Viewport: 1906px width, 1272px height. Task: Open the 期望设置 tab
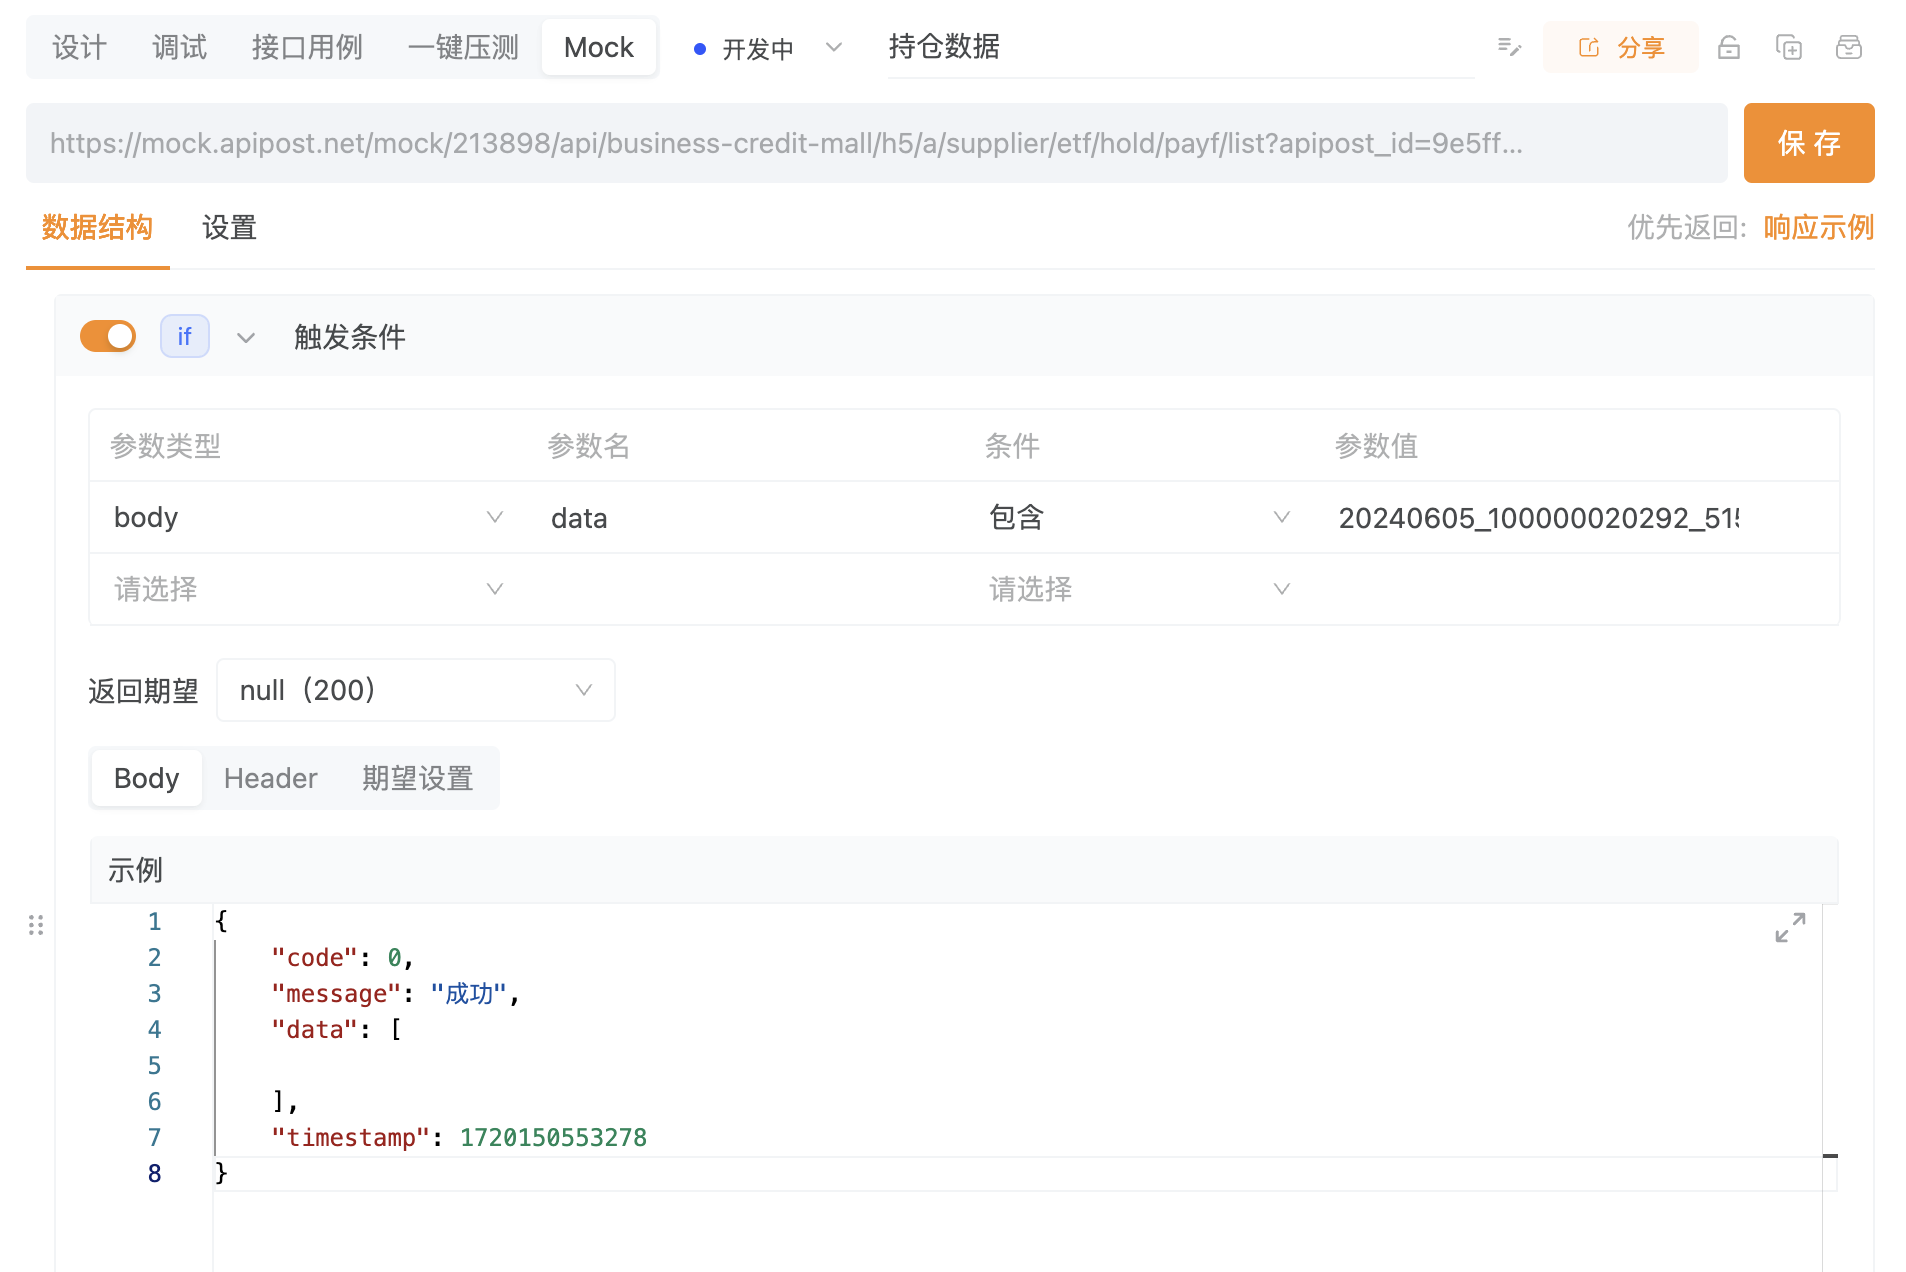pos(417,778)
